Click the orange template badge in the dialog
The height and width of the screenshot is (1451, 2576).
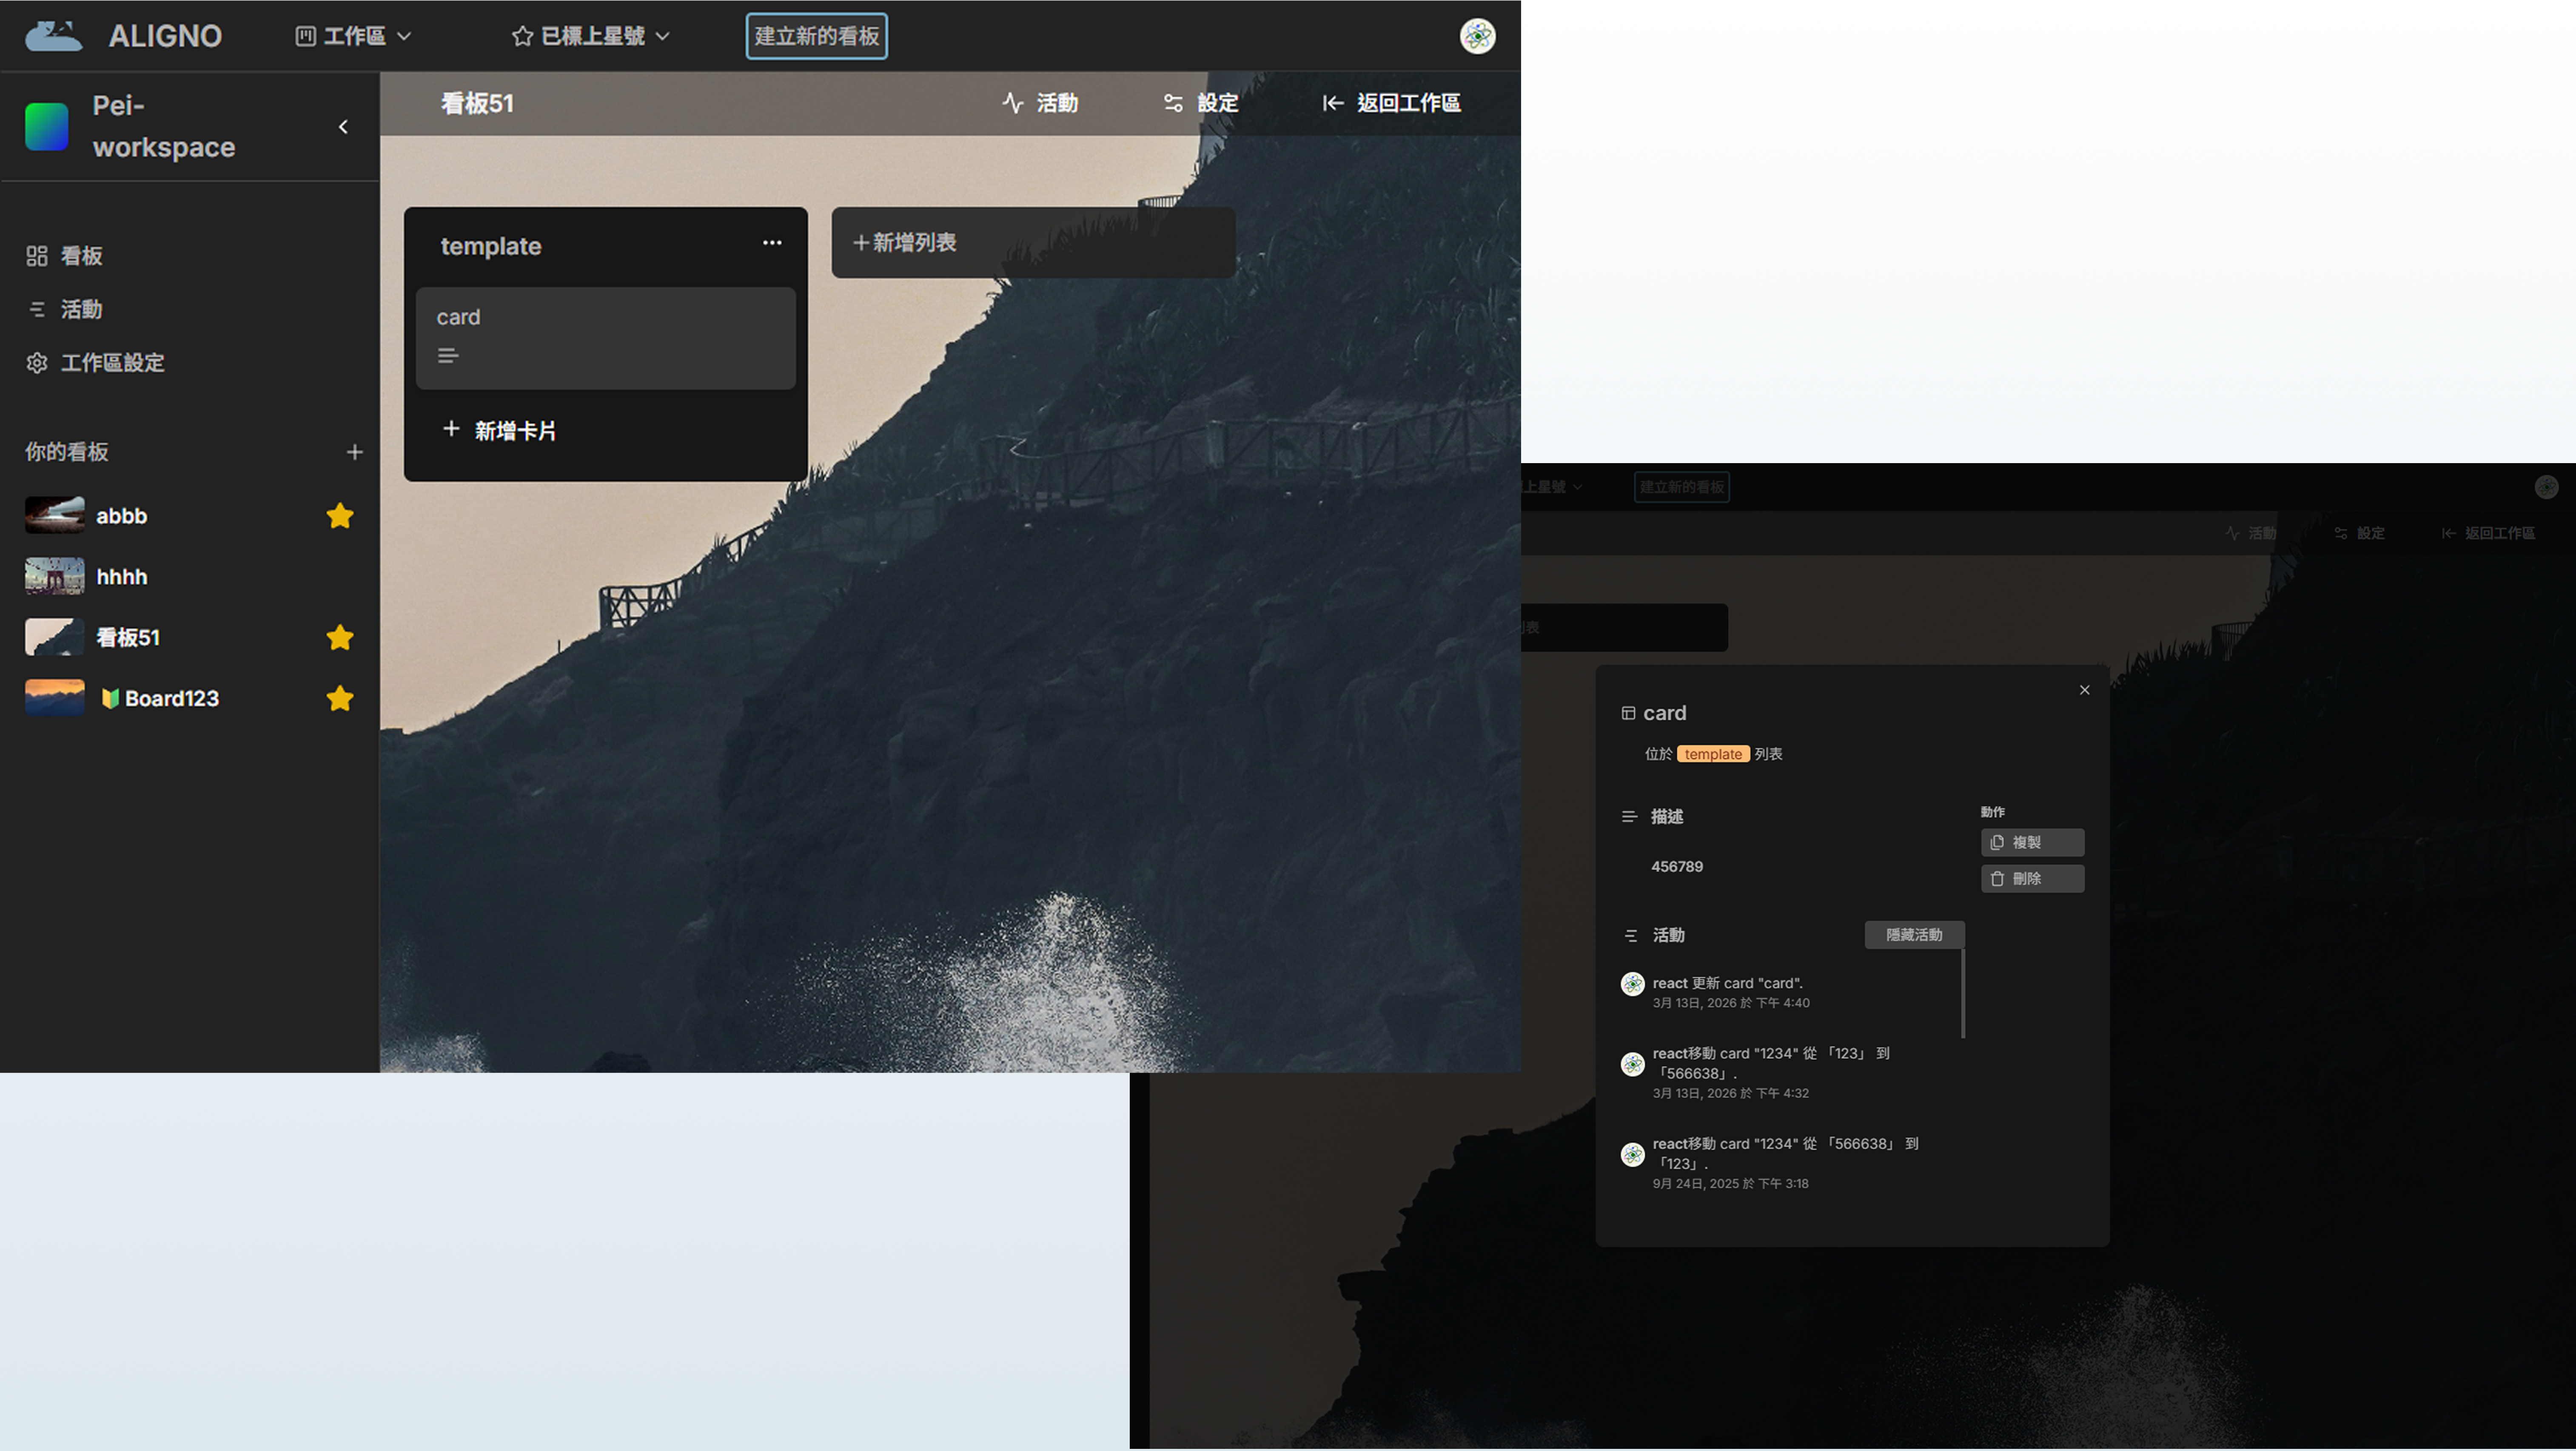[x=1713, y=754]
